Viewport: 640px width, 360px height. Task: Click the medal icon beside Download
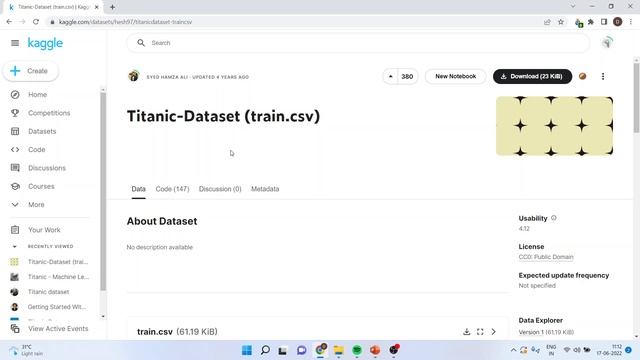pyautogui.click(x=582, y=76)
